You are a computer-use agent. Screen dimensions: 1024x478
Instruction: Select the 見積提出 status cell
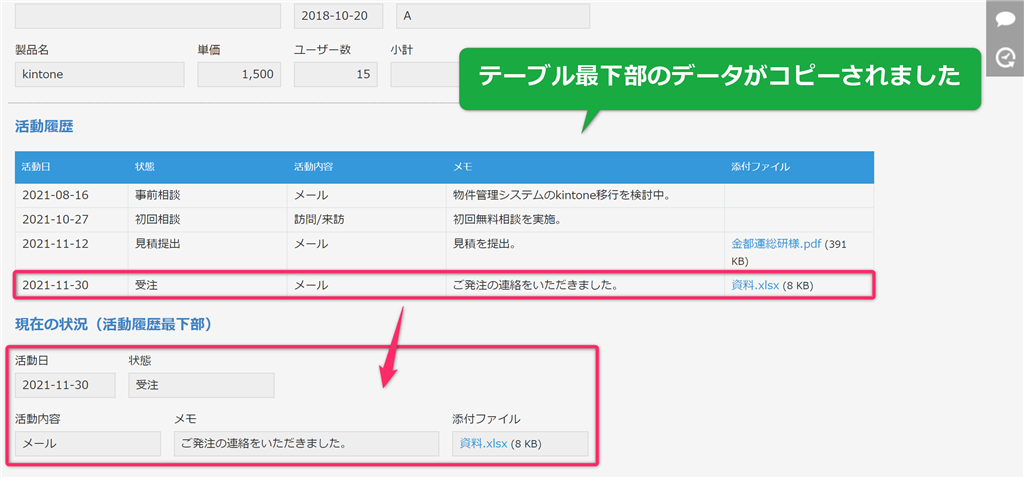[207, 251]
